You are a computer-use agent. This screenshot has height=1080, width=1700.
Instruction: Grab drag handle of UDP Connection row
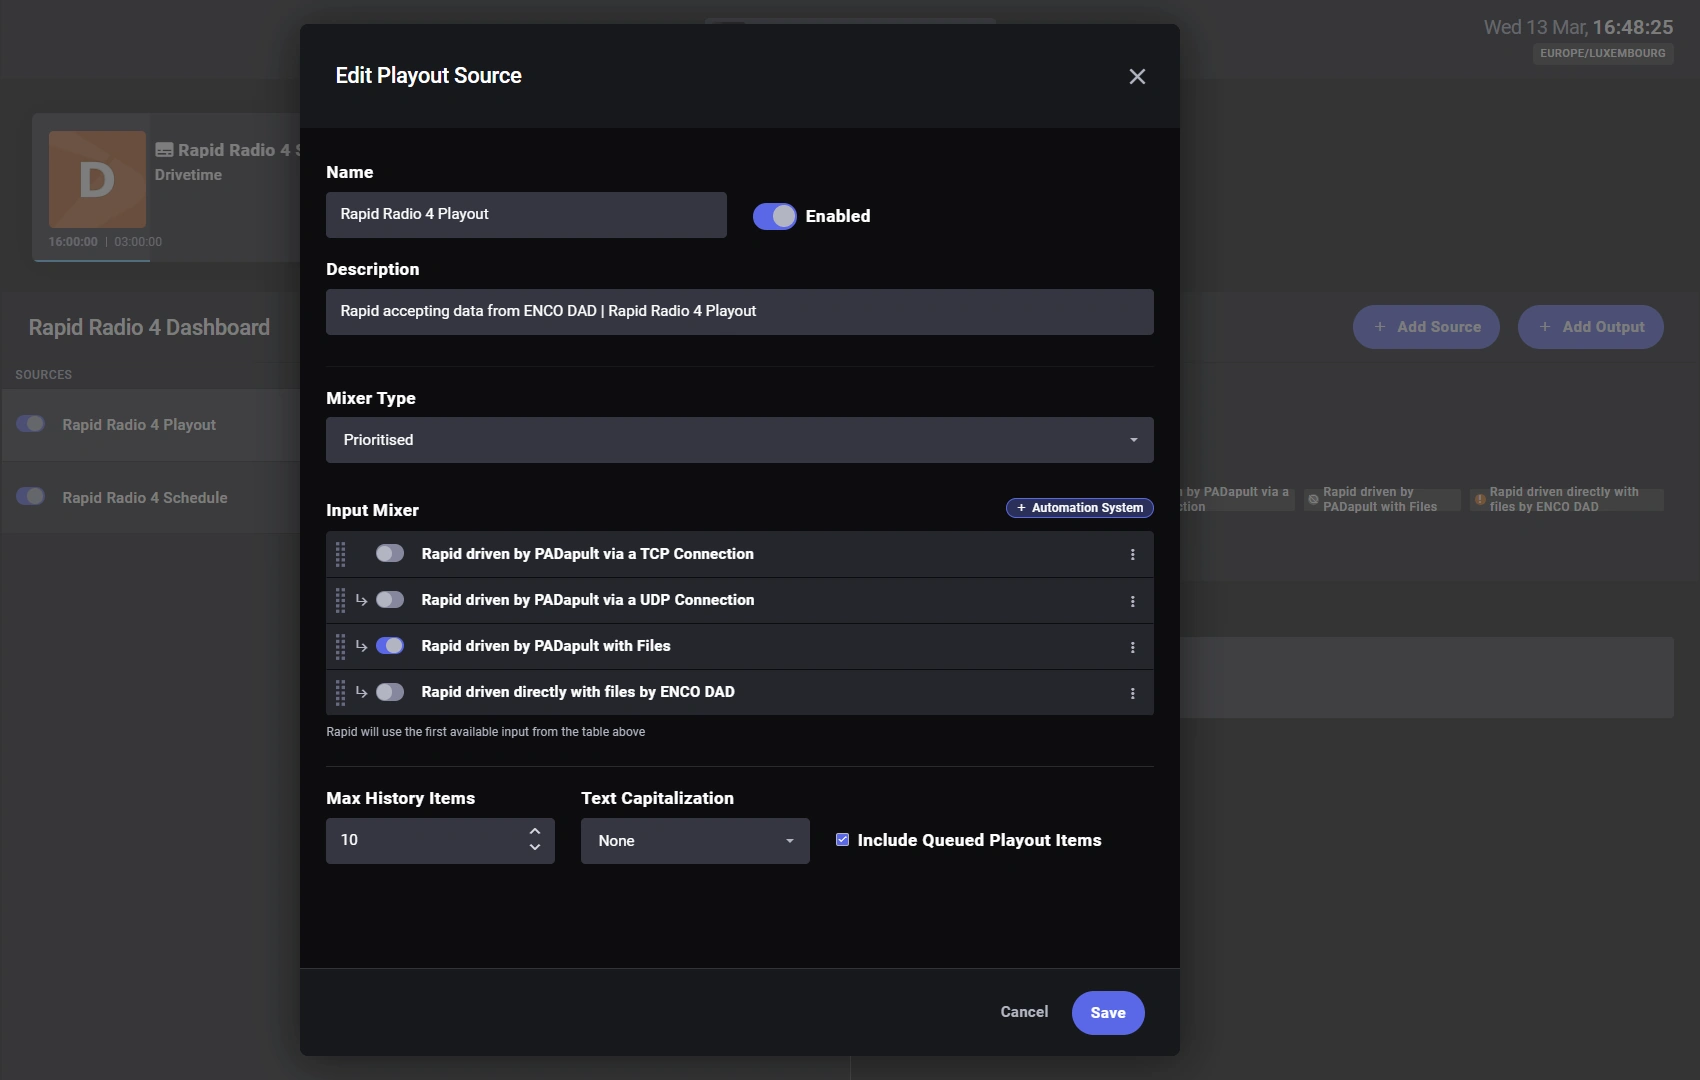coord(340,600)
